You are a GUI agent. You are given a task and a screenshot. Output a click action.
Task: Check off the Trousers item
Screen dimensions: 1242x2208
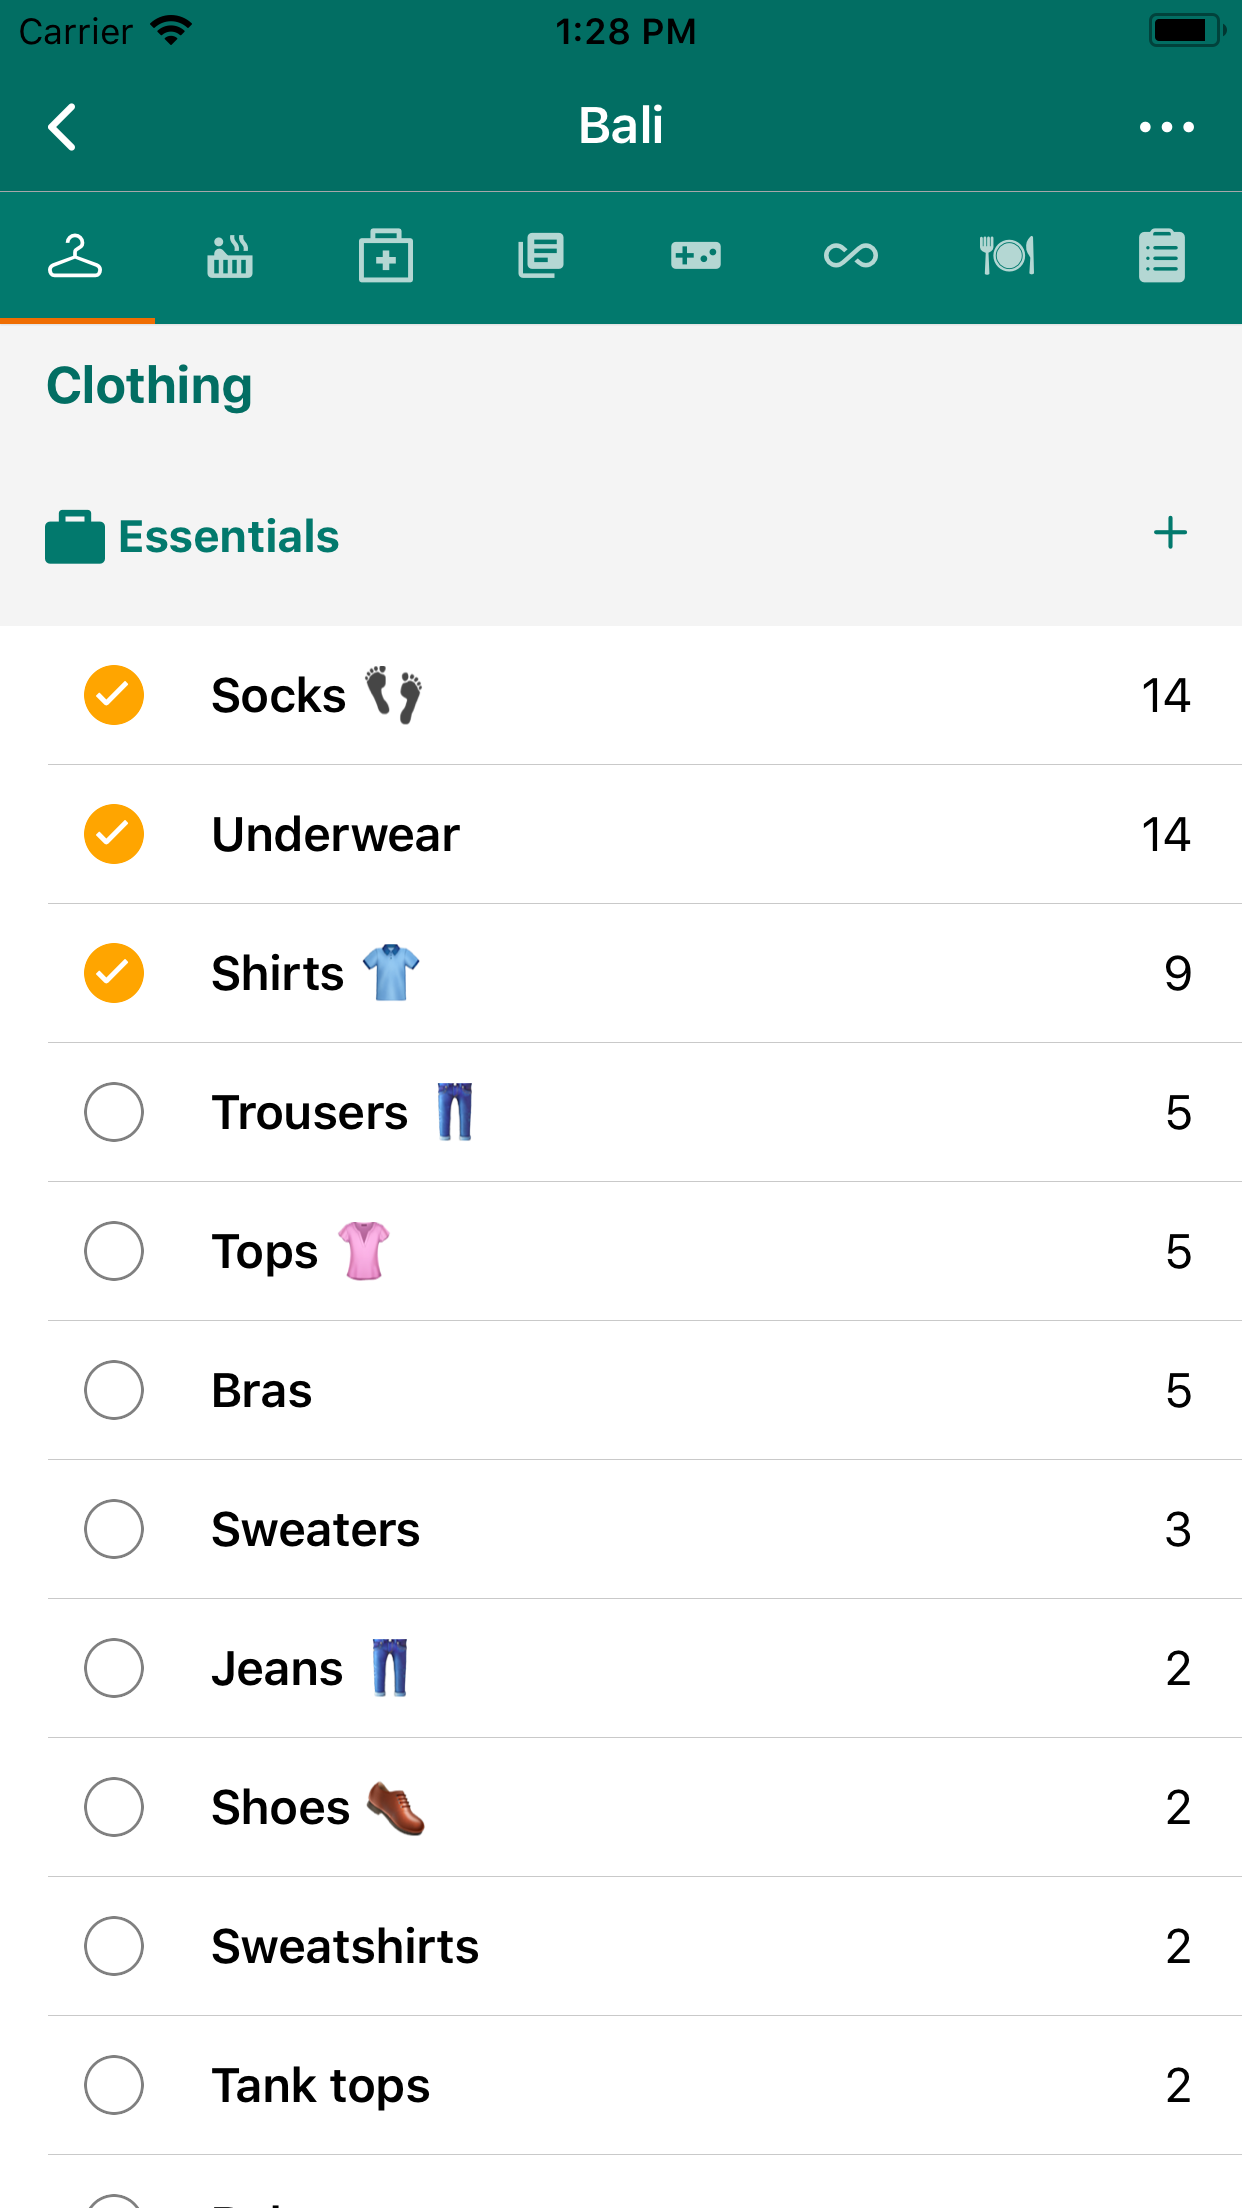pyautogui.click(x=114, y=1112)
